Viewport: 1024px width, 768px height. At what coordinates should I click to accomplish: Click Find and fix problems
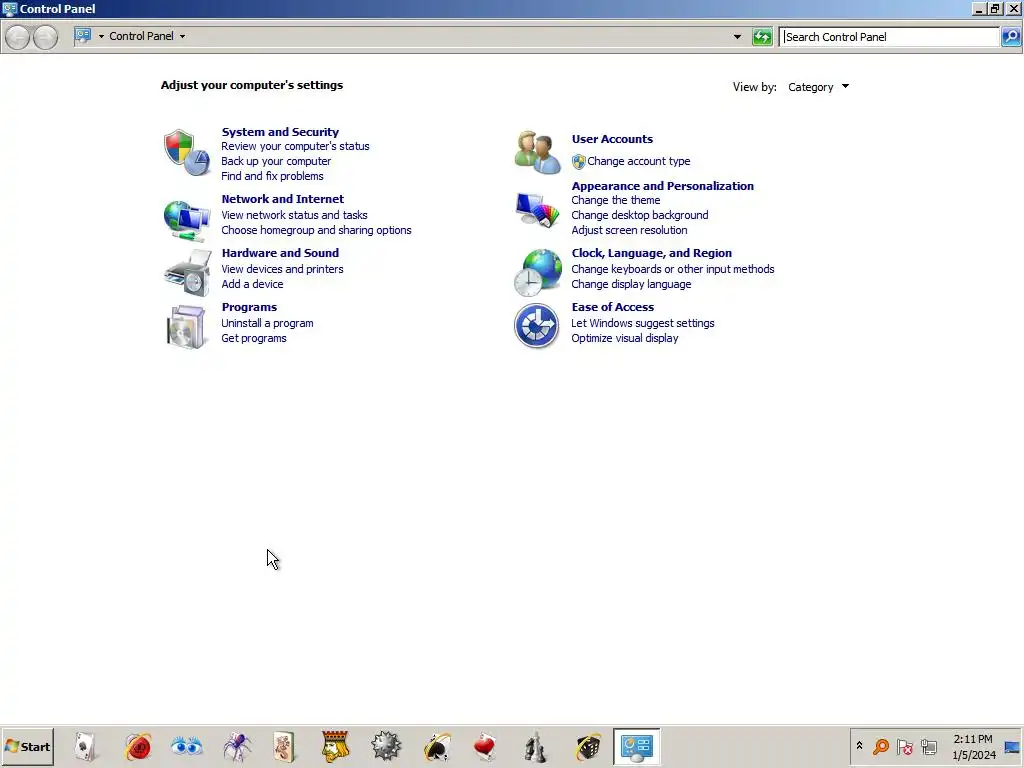click(272, 176)
